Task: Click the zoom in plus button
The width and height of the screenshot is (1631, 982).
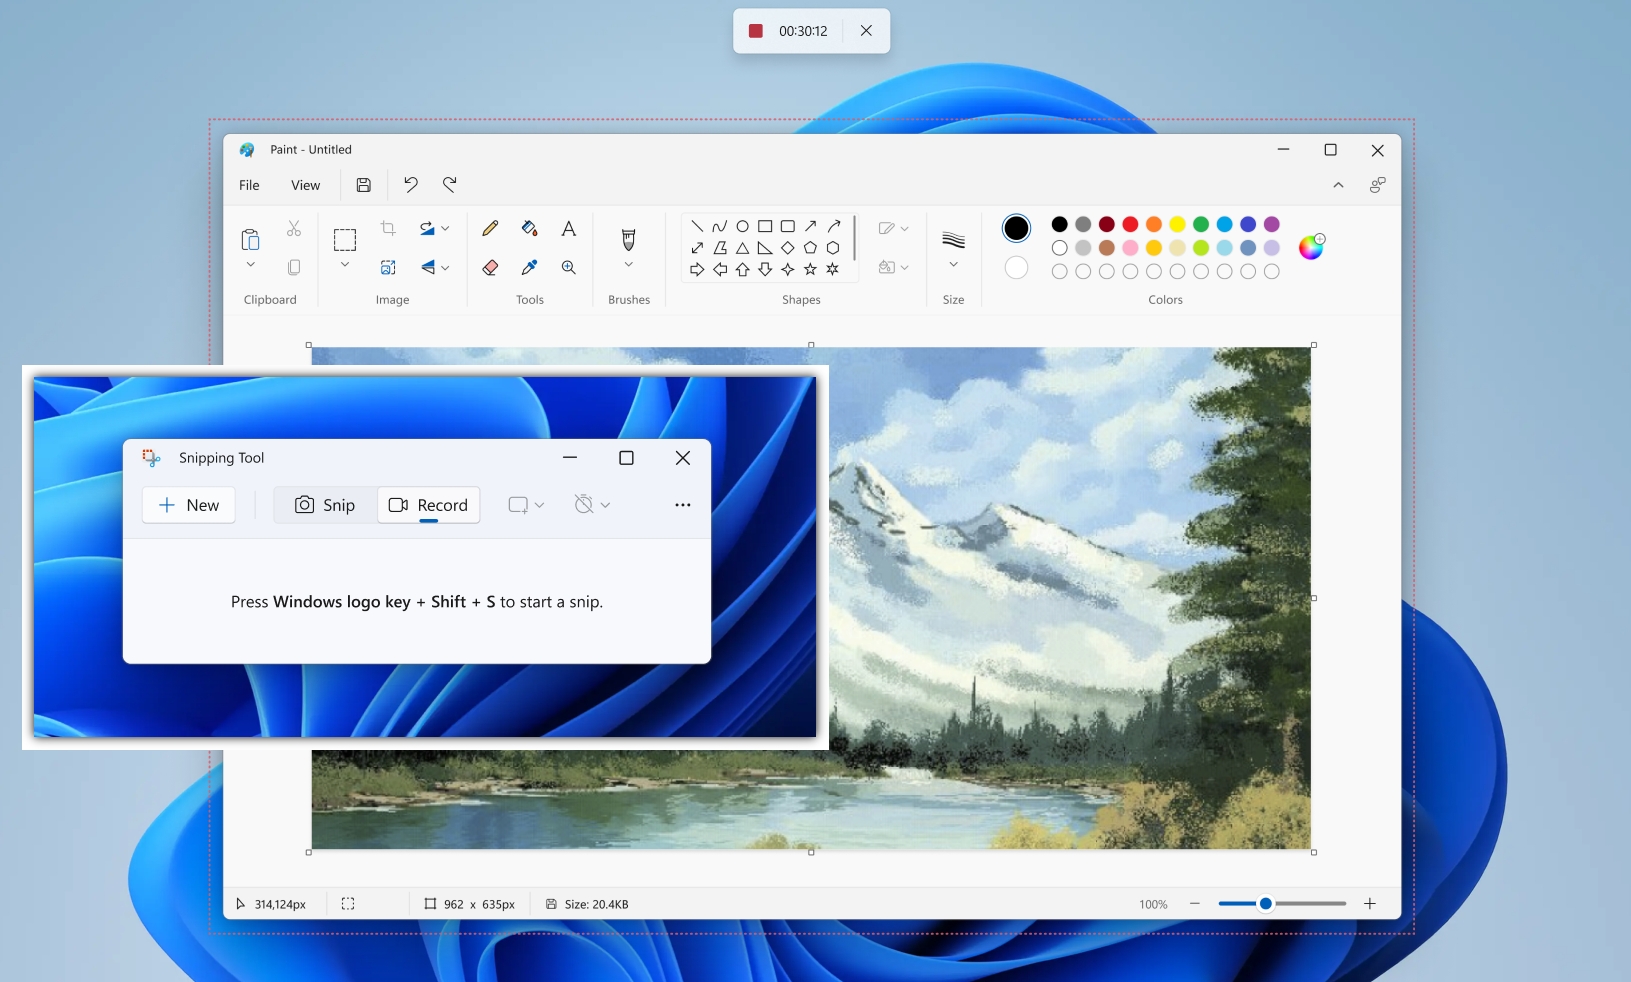Action: point(1370,904)
